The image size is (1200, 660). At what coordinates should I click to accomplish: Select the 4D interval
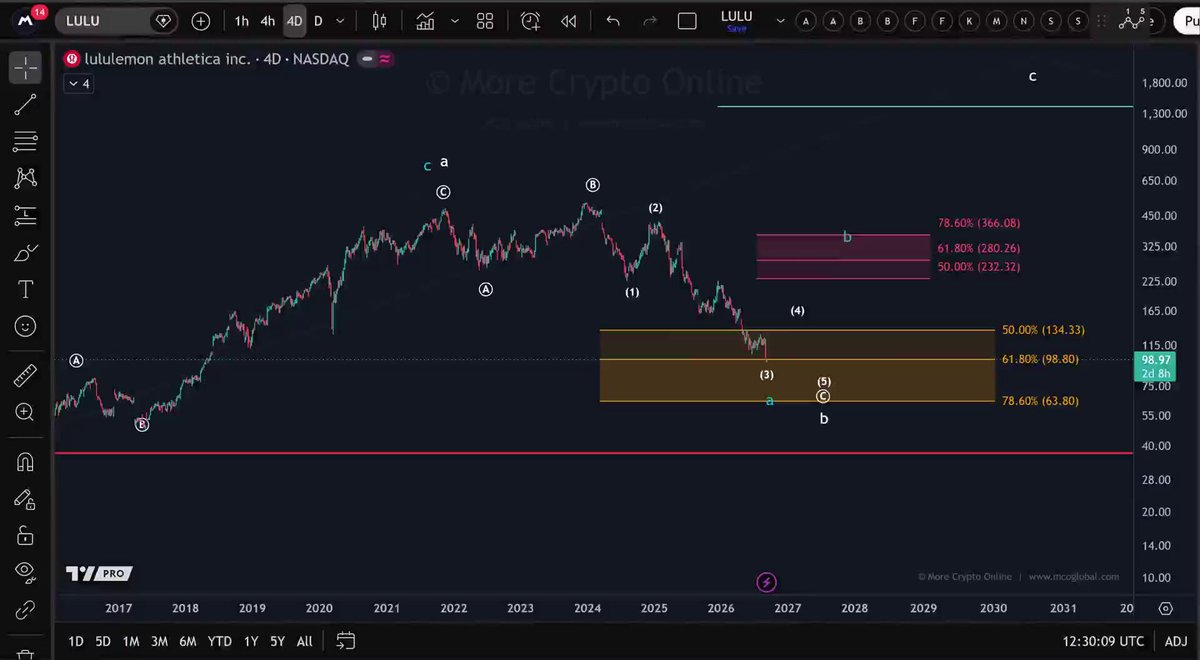(294, 21)
